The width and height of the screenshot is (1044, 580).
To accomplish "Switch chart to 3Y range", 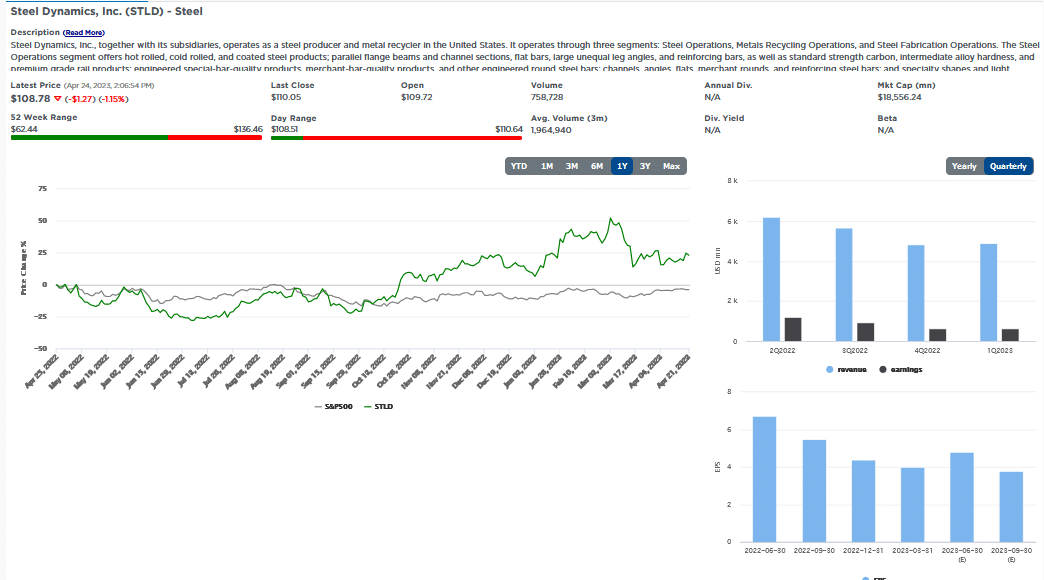I will pyautogui.click(x=646, y=166).
